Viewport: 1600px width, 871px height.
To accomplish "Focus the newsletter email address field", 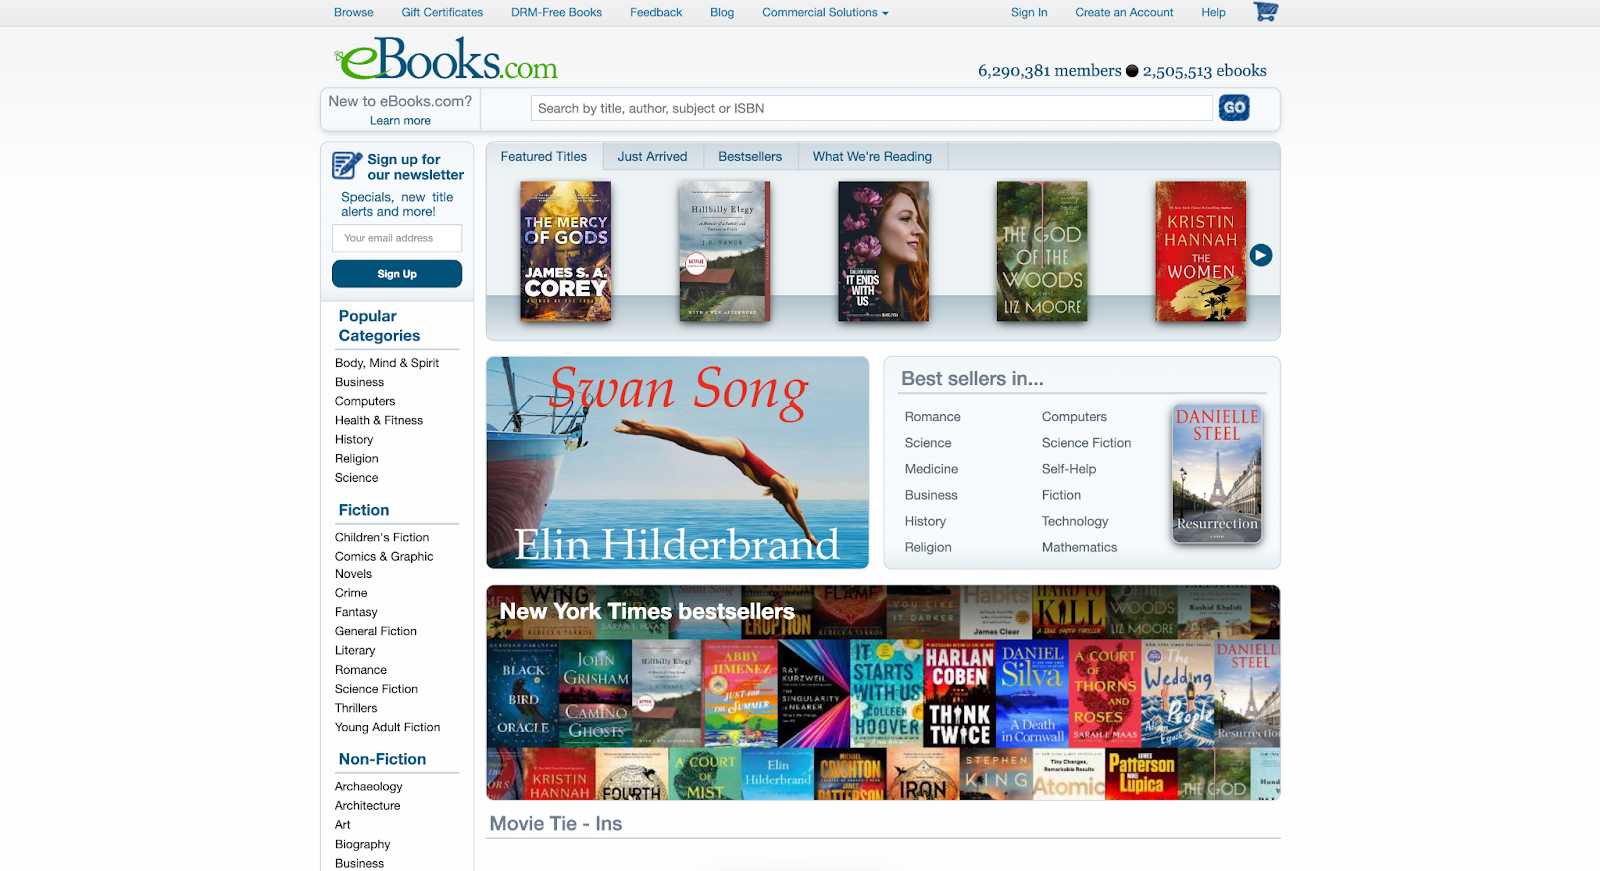I will pyautogui.click(x=397, y=238).
